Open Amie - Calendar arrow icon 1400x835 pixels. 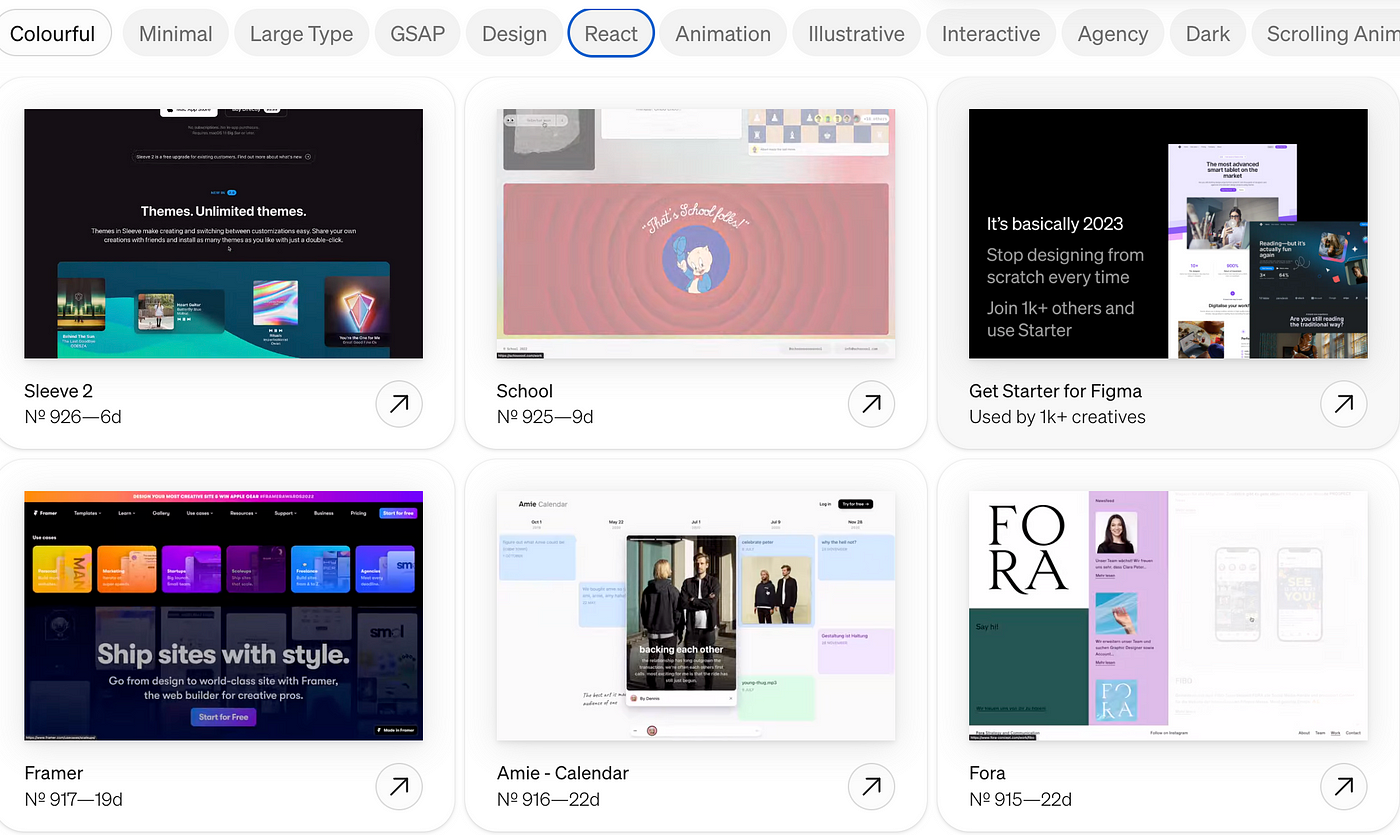871,787
